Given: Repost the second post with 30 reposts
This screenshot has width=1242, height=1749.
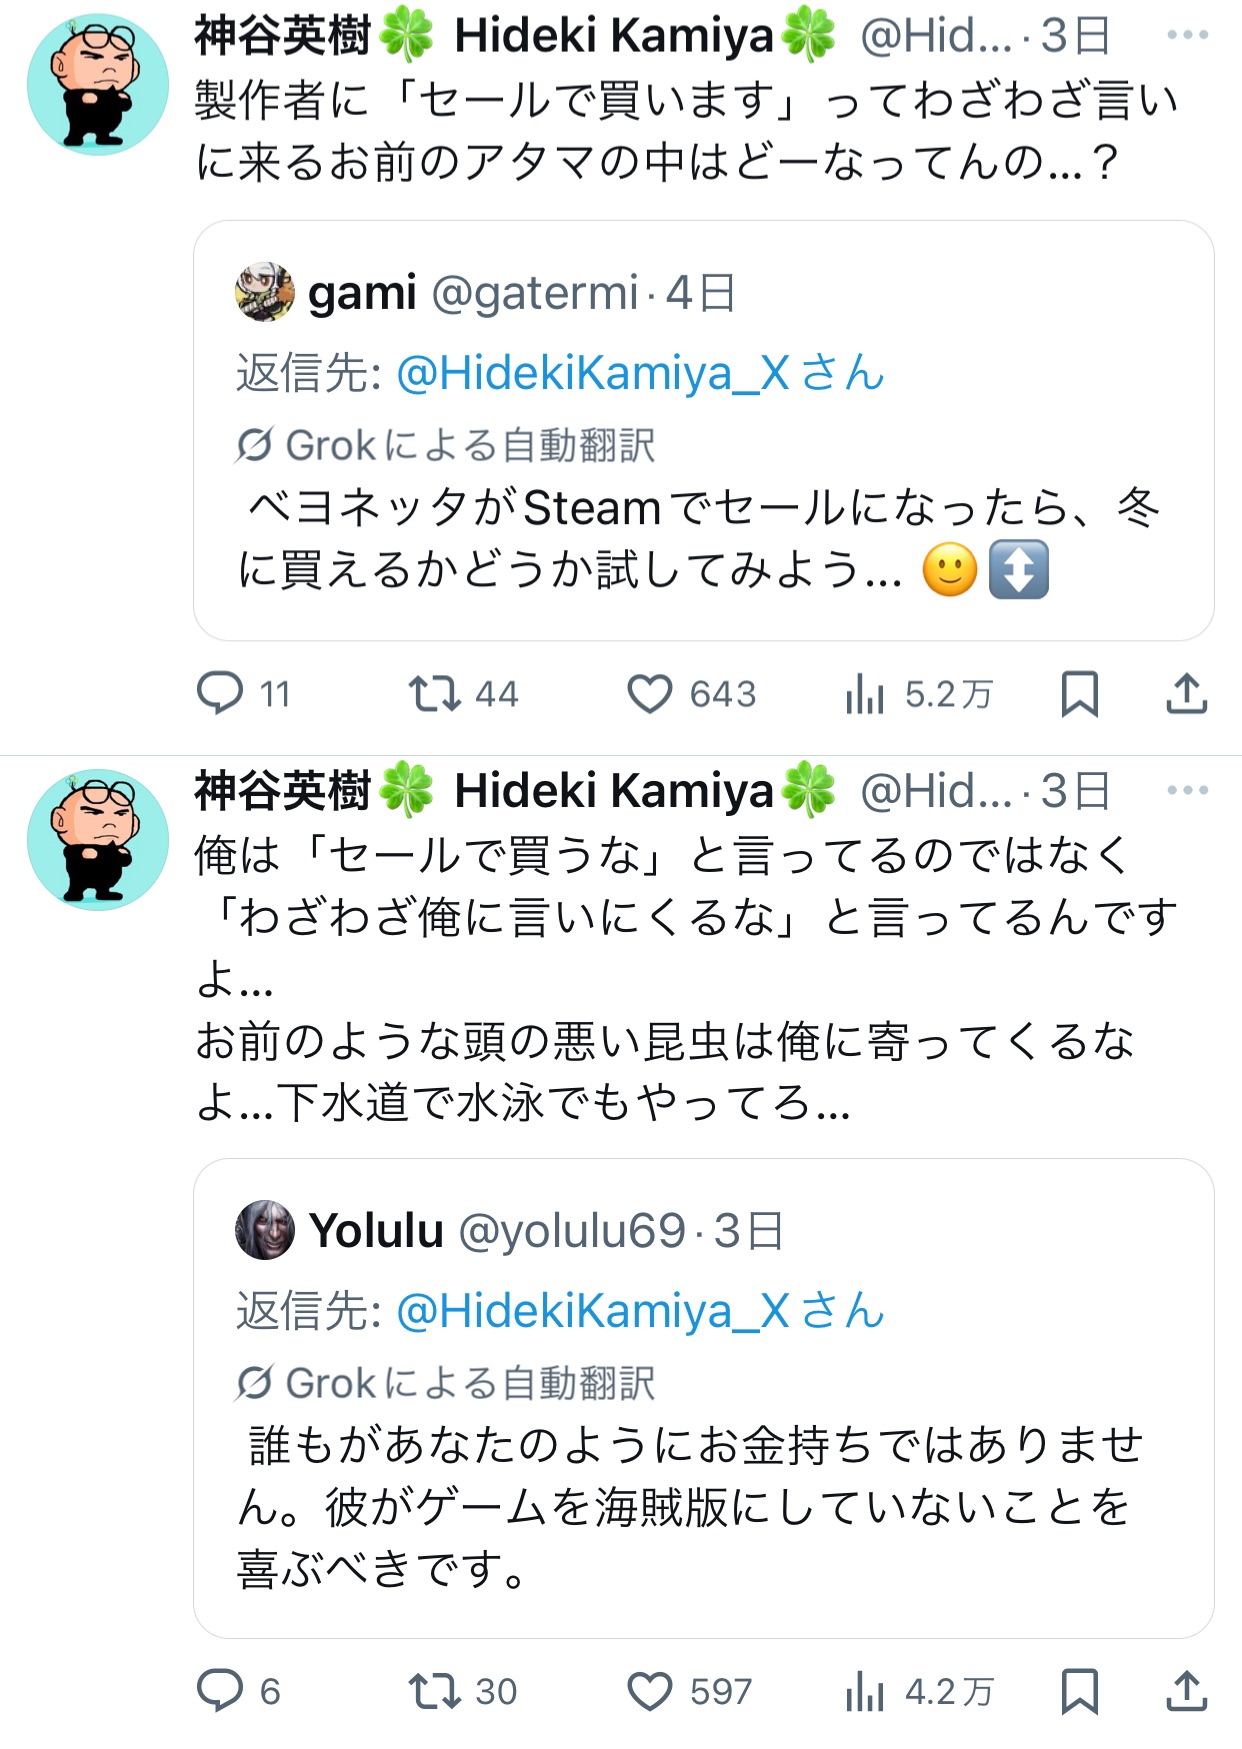Looking at the screenshot, I should 434,1690.
